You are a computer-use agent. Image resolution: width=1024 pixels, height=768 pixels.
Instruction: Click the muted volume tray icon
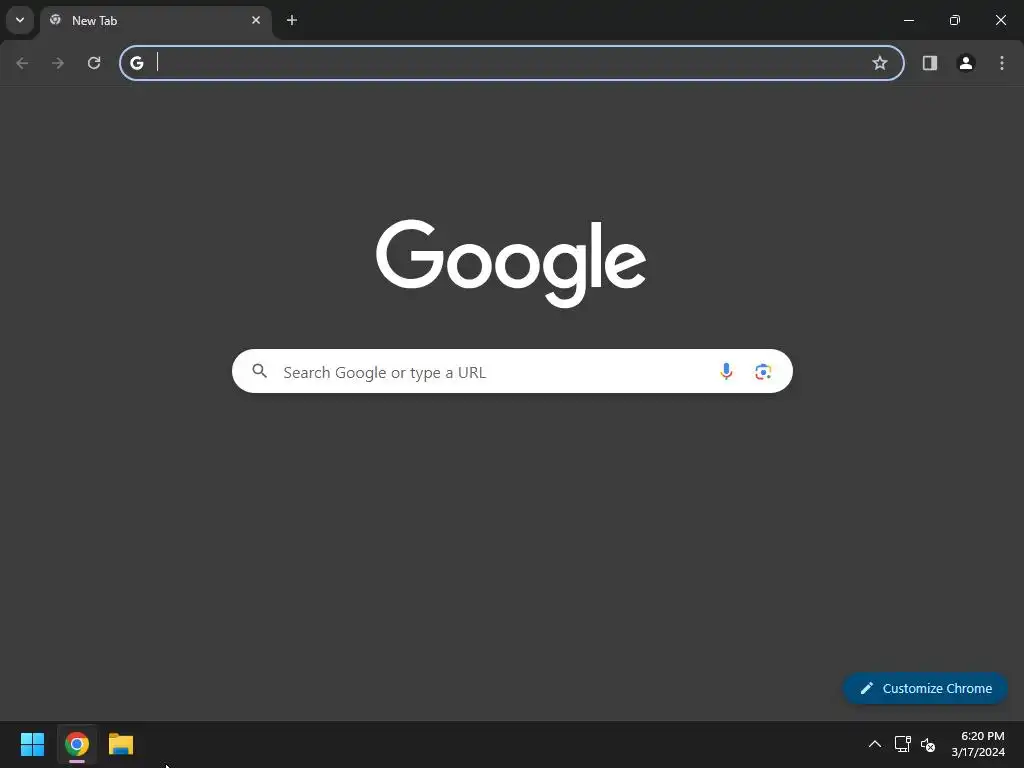pyautogui.click(x=927, y=744)
